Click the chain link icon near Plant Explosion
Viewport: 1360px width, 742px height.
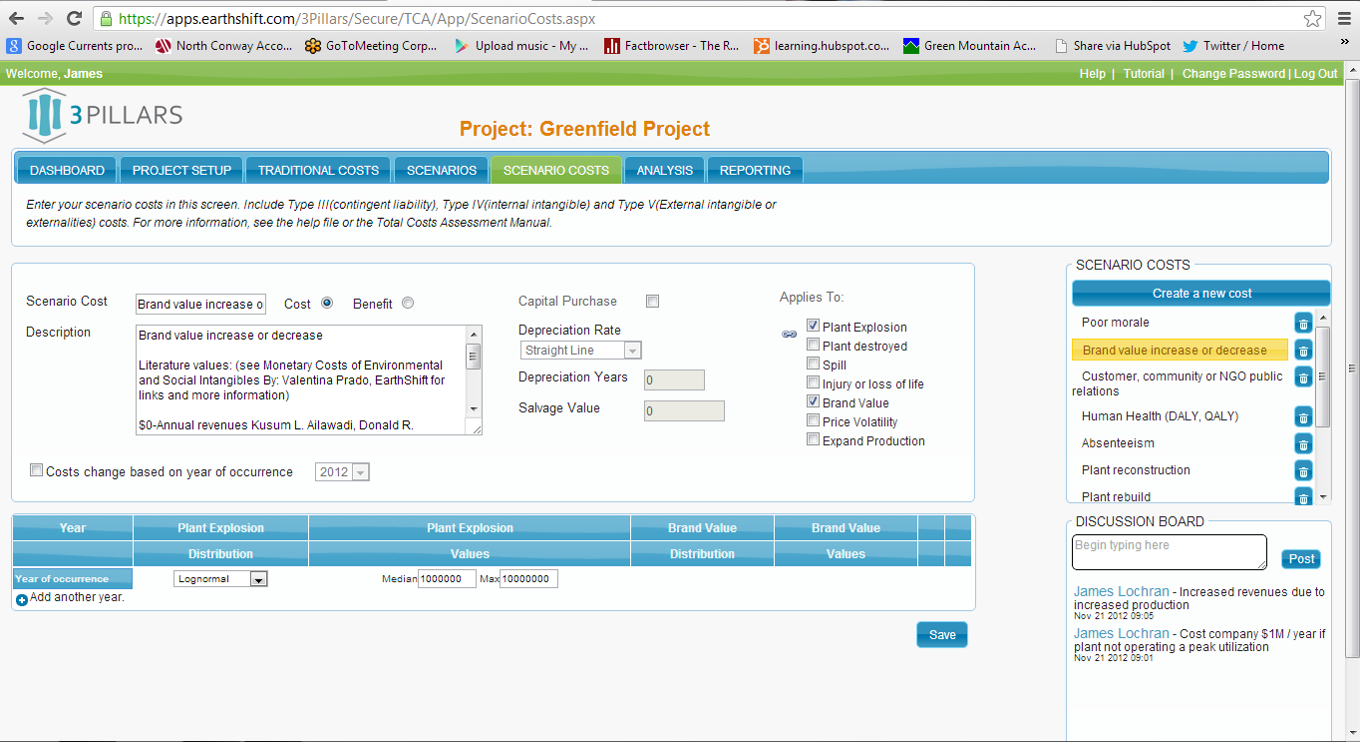tap(789, 334)
